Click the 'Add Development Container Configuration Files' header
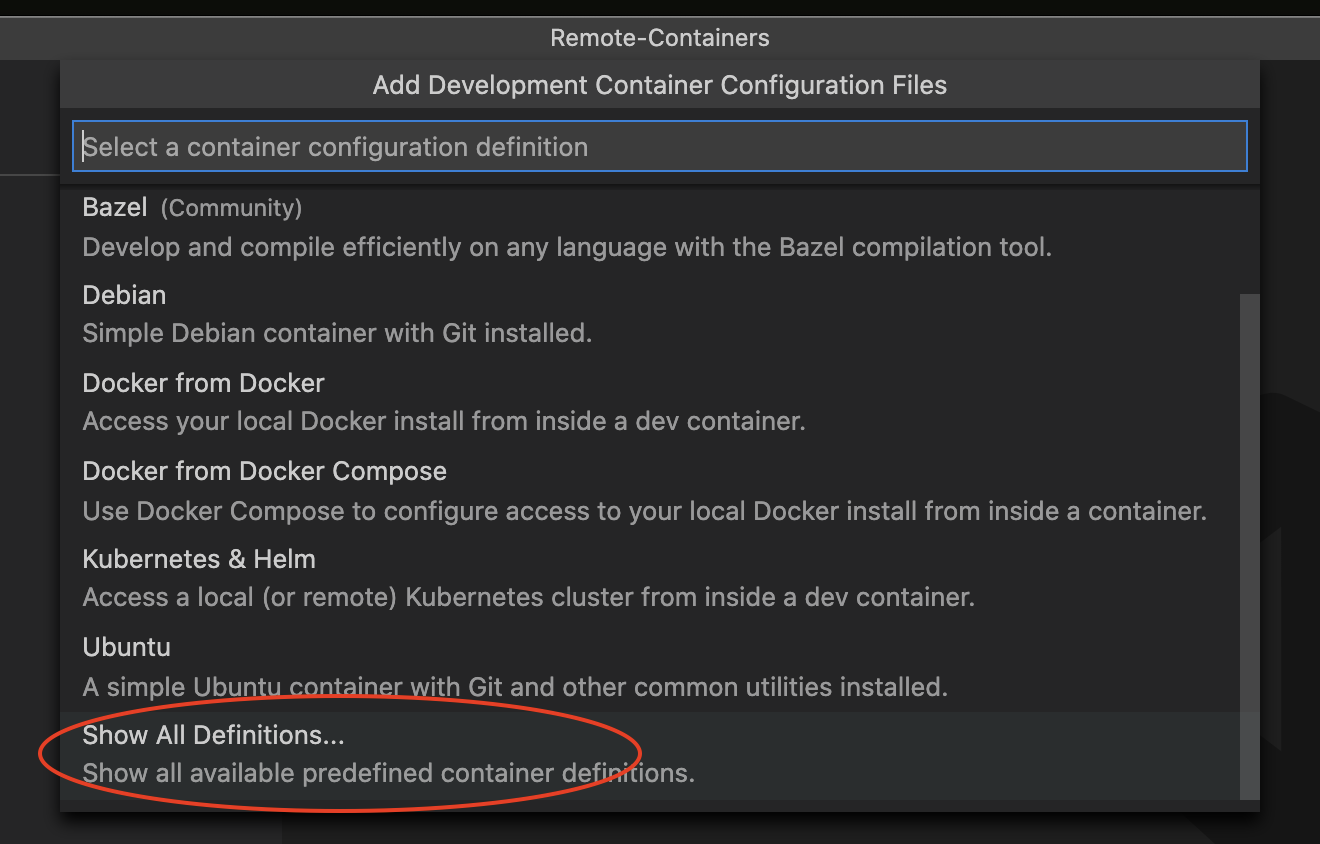 coord(660,85)
